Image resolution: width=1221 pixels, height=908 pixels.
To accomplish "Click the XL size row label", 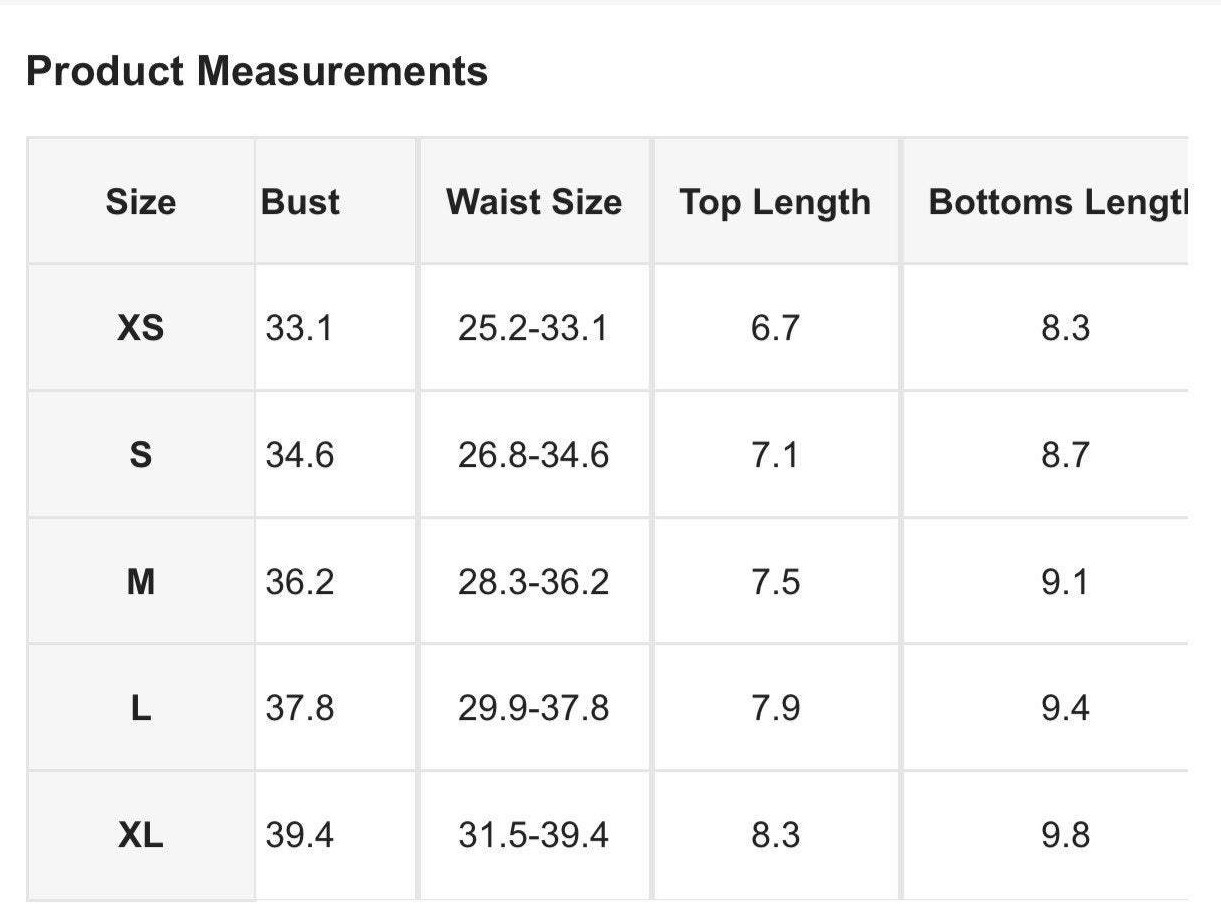I will pyautogui.click(x=140, y=835).
